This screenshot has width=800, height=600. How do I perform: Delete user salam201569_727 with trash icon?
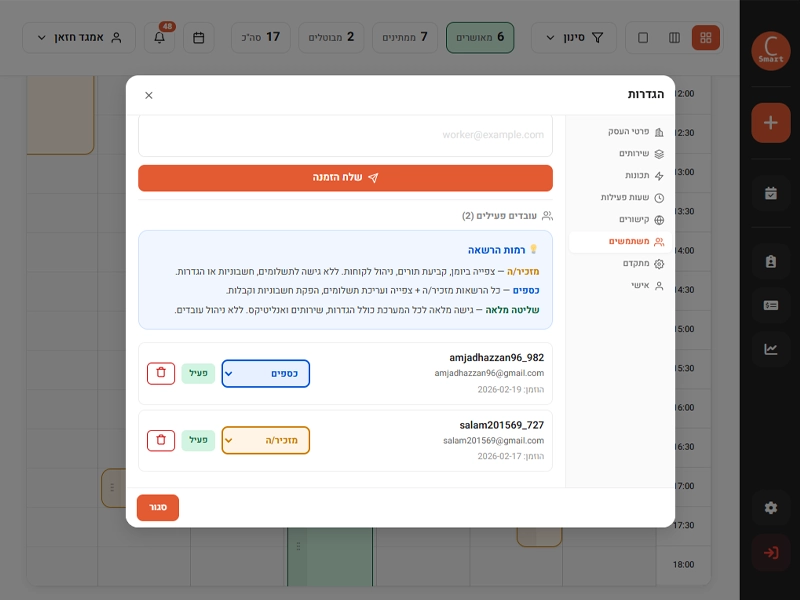pyautogui.click(x=161, y=440)
